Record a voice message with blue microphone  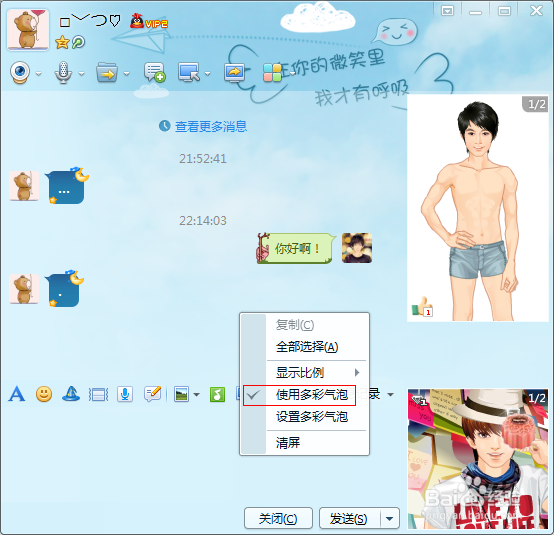pyautogui.click(x=125, y=394)
